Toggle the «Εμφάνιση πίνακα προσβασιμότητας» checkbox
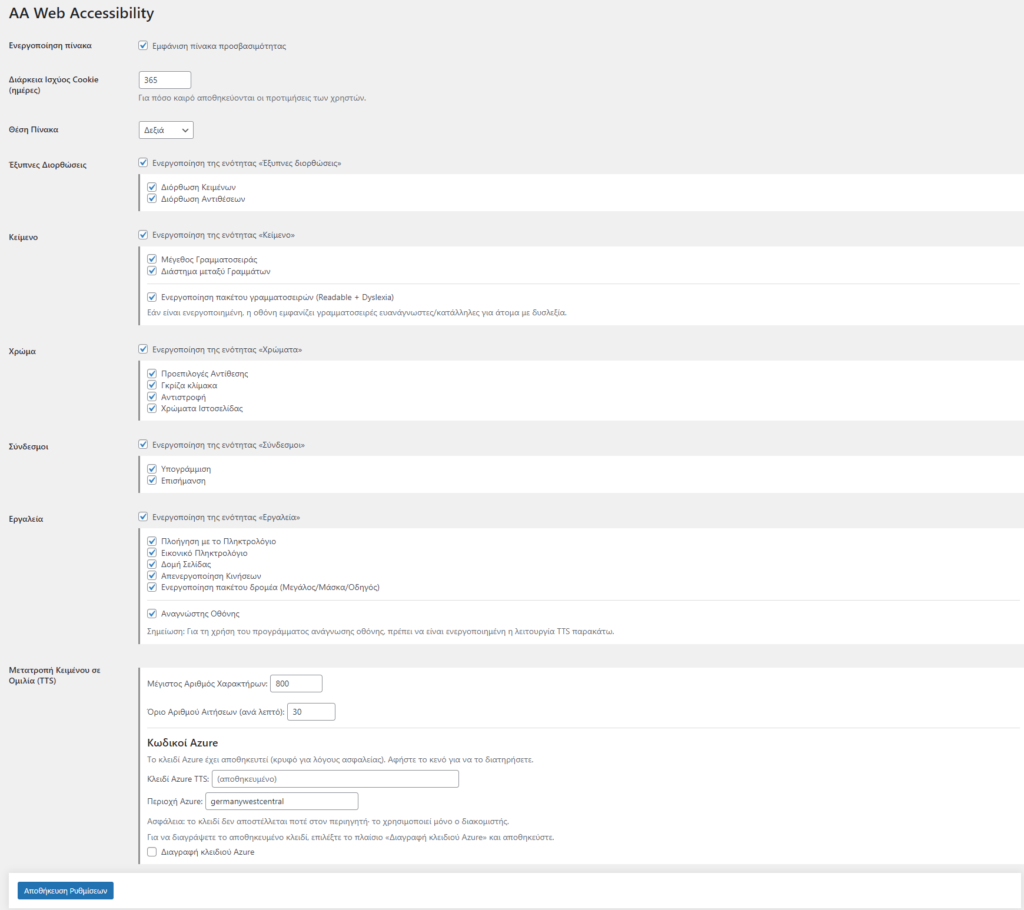Screen dimensions: 1024x910 [143, 46]
